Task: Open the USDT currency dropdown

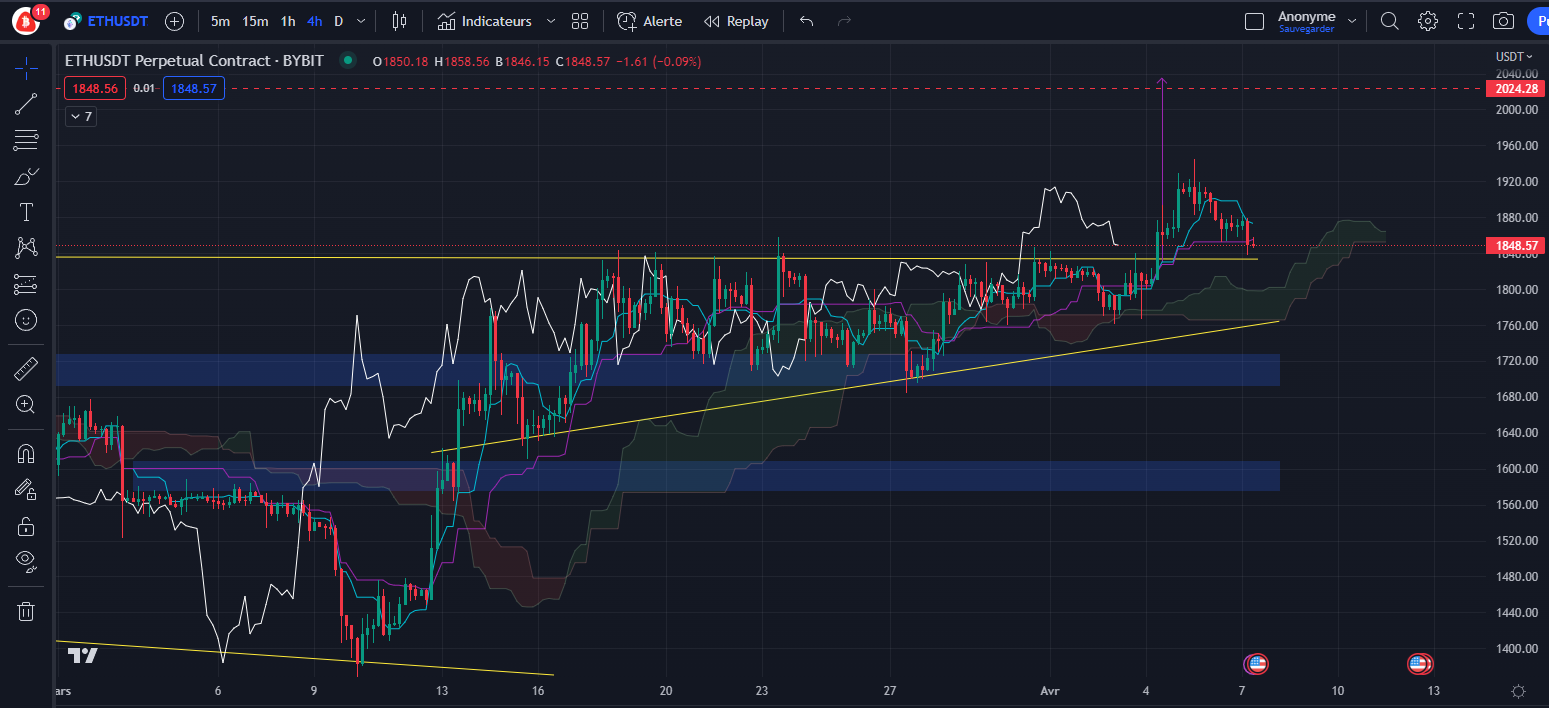Action: [x=1510, y=57]
